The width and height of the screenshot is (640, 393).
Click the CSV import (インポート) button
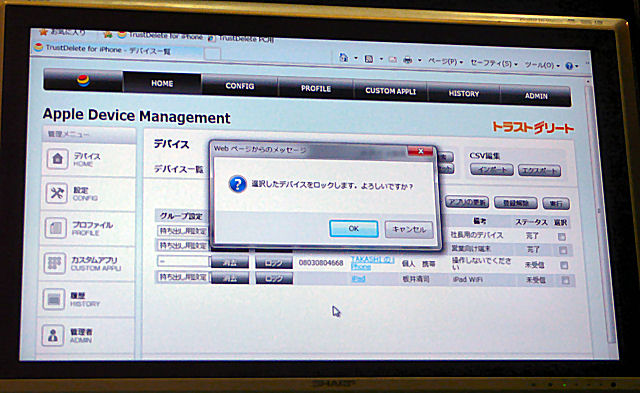pos(492,169)
